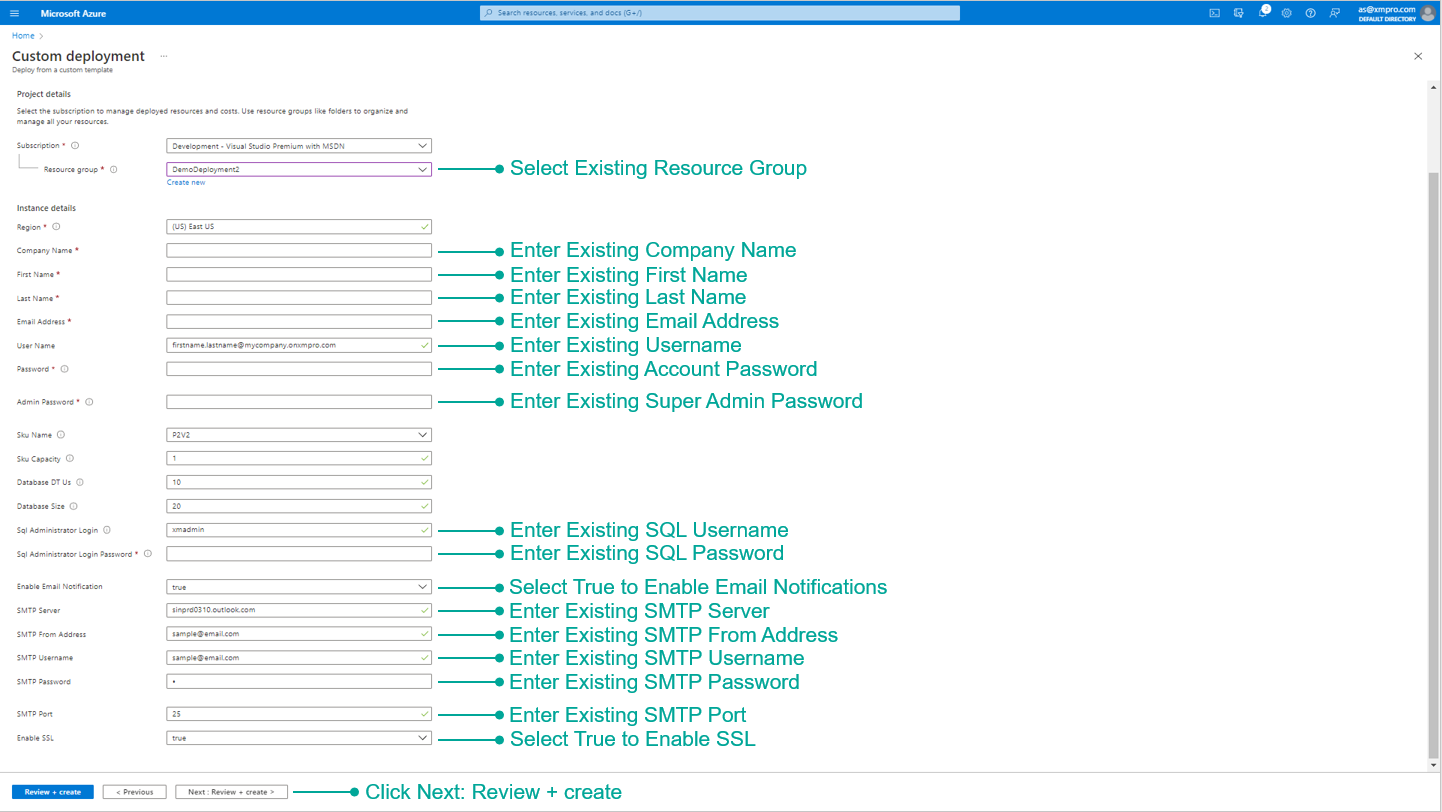Click the SMTP Port field
The height and width of the screenshot is (812, 1442).
(299, 714)
